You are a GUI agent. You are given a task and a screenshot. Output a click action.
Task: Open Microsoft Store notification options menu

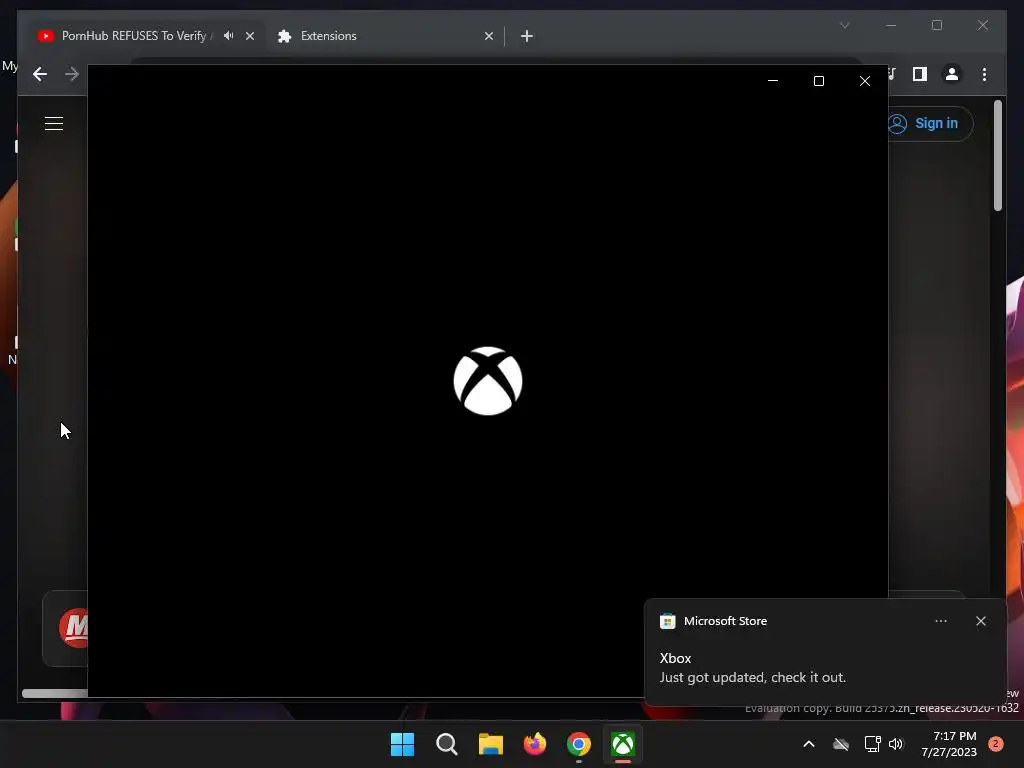click(x=940, y=621)
